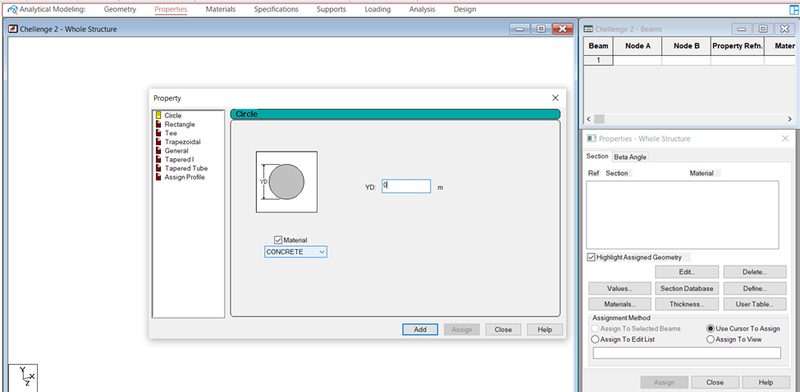Viewport: 800px width, 392px height.
Task: Select Assign To Edit List option
Action: click(x=595, y=339)
